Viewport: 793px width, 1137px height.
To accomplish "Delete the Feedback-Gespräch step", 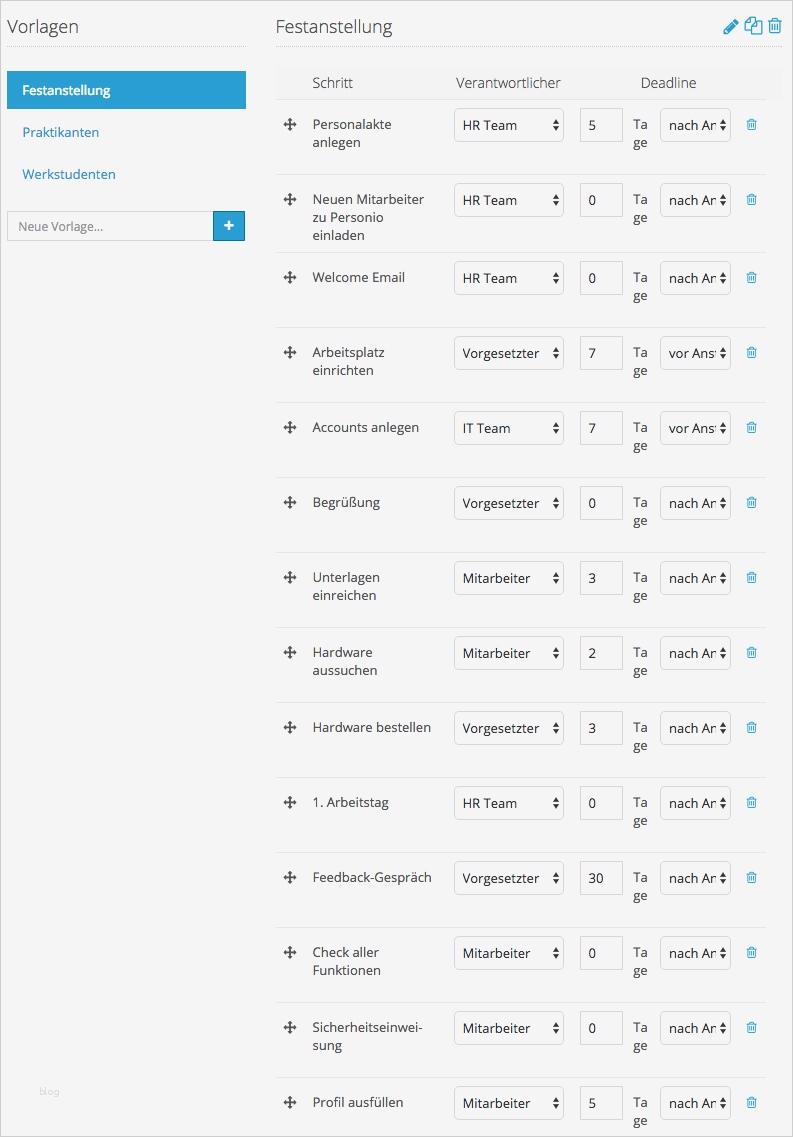I will point(752,878).
